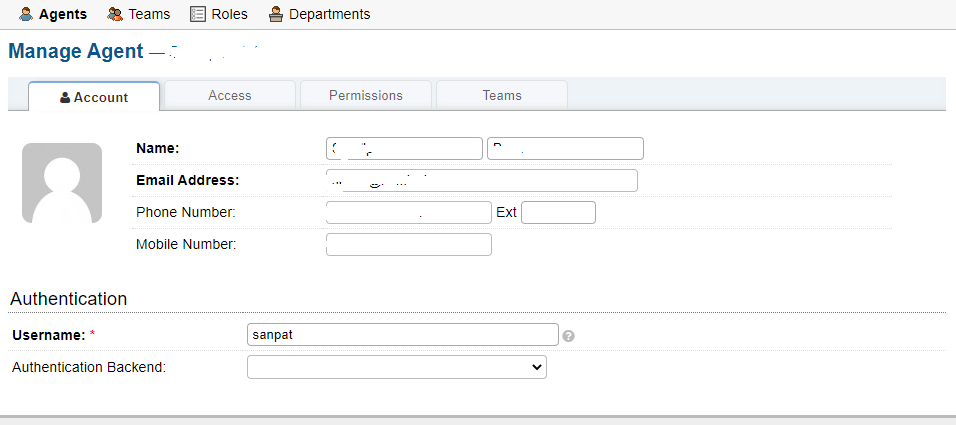
Task: Go to the Roles menu link
Action: (229, 14)
